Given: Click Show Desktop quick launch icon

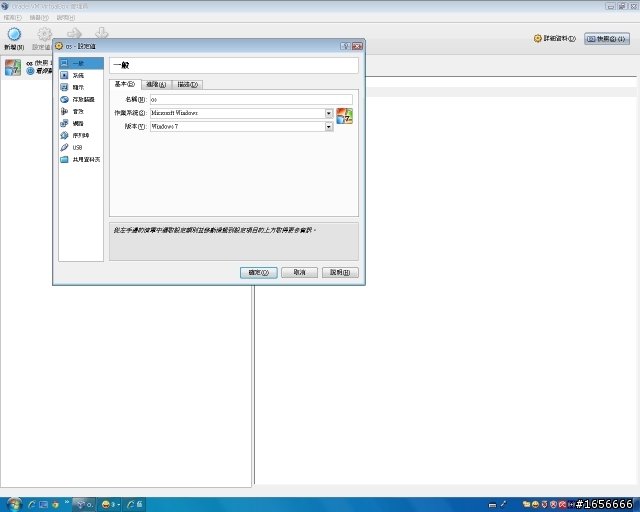Looking at the screenshot, I should (44, 505).
